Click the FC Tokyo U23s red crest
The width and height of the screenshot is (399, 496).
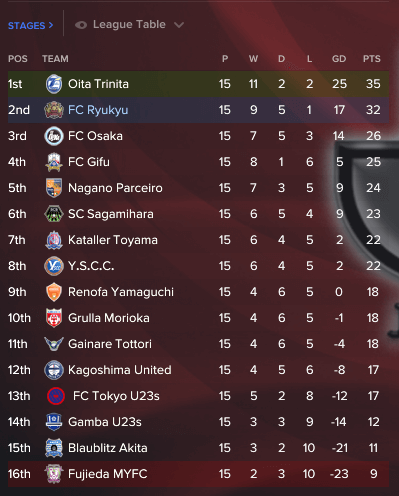click(x=56, y=396)
